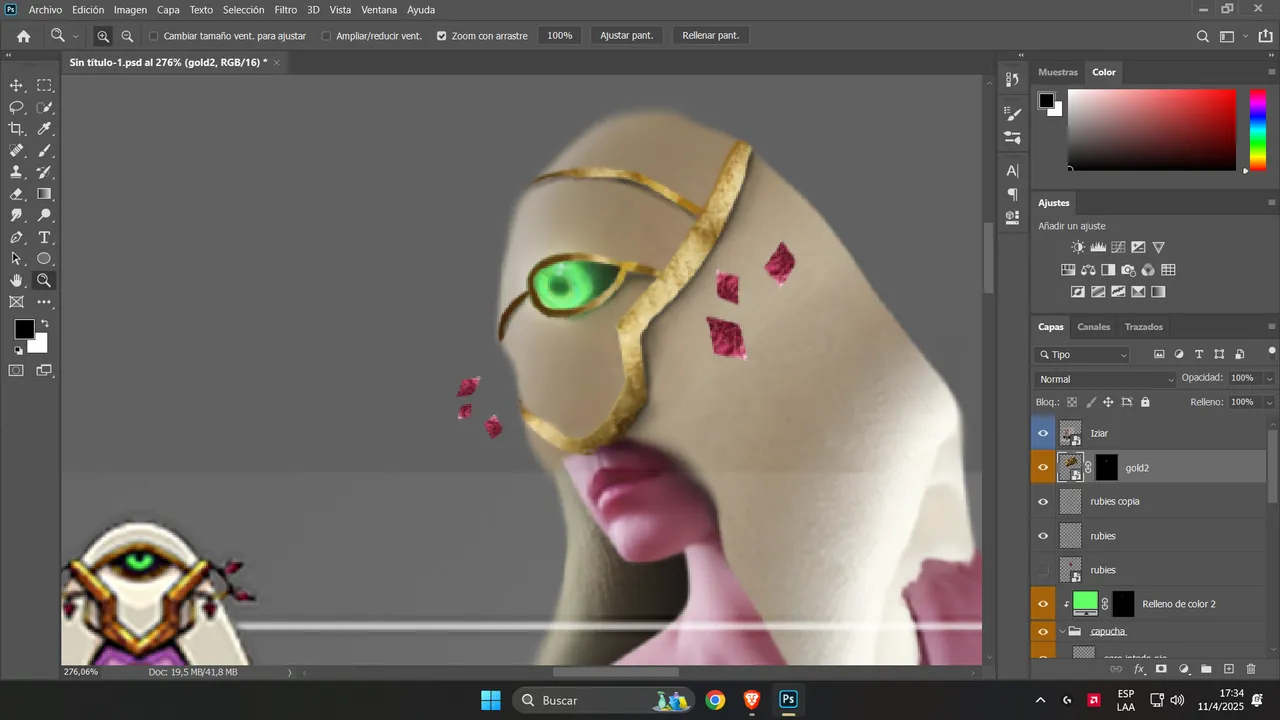Viewport: 1280px width, 720px height.
Task: Hide the gold2 layer
Action: coord(1043,468)
